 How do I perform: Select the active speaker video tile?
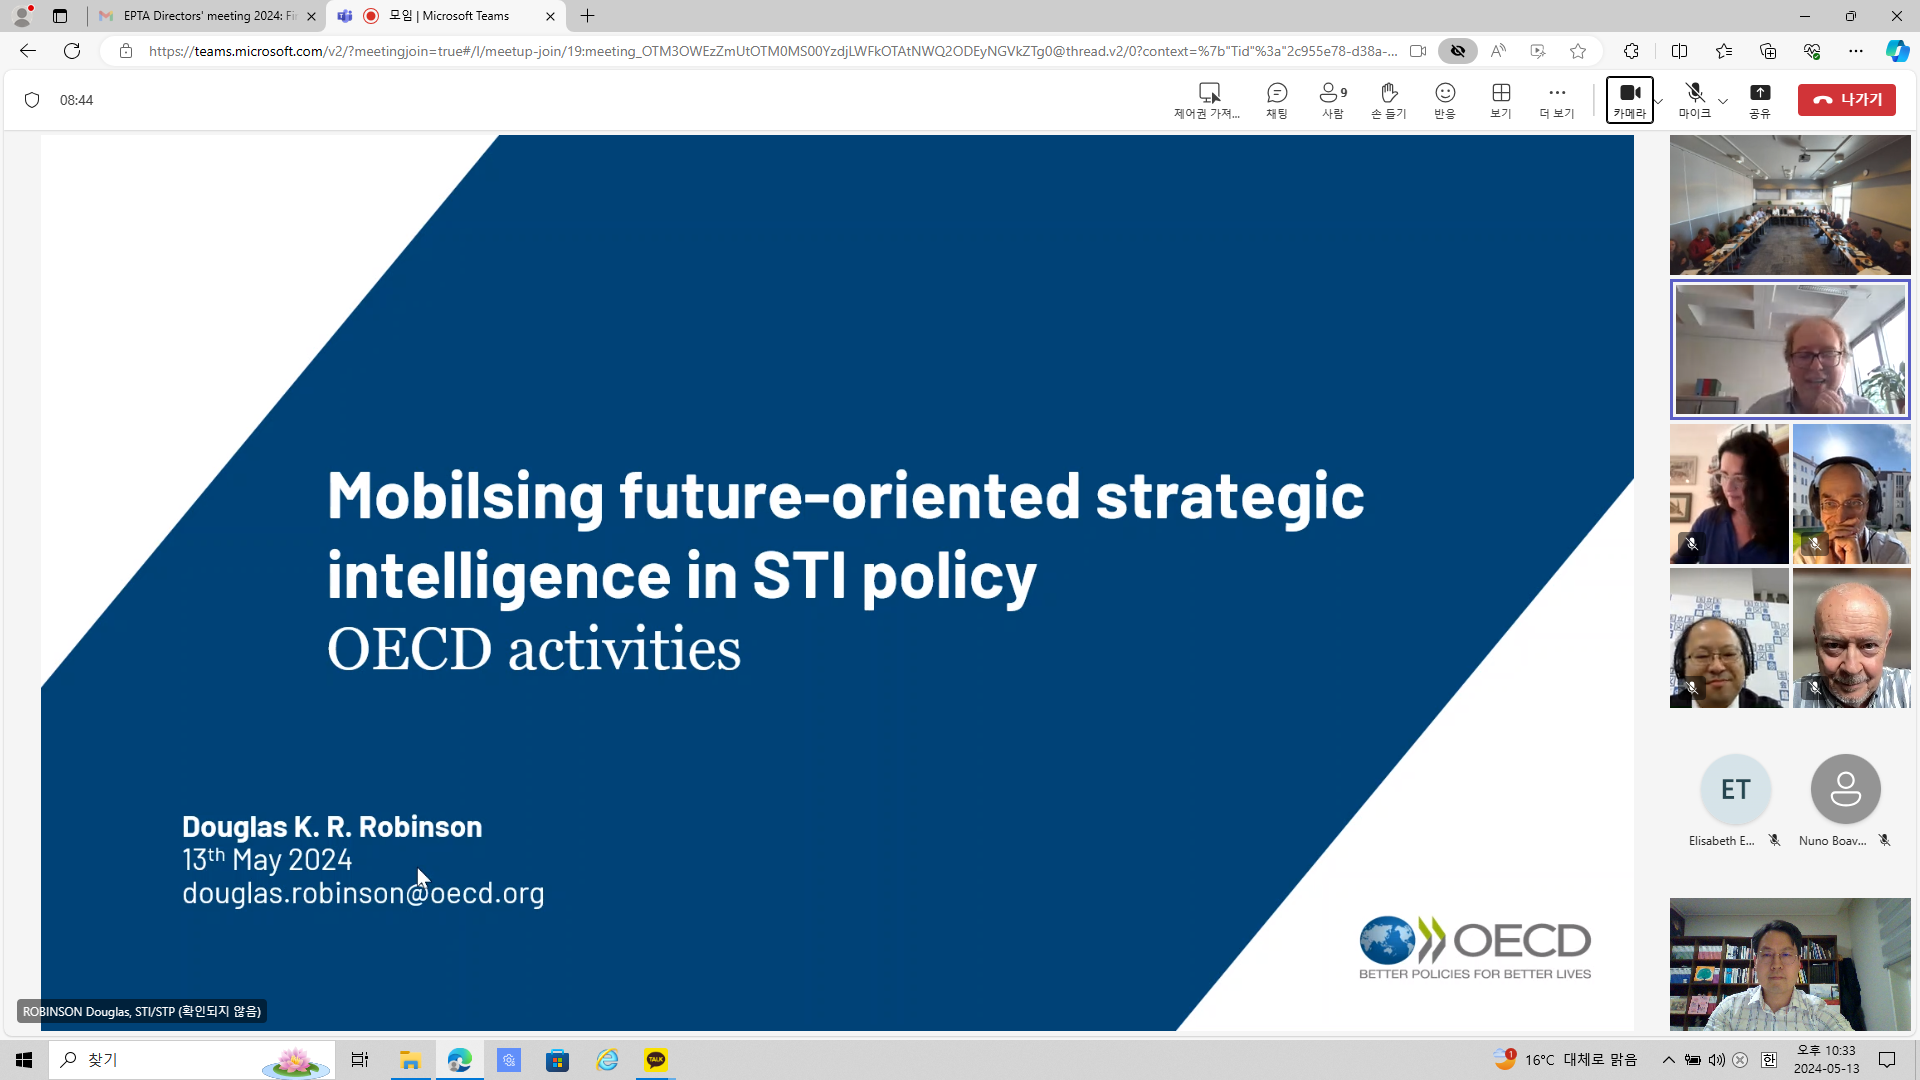(x=1790, y=349)
